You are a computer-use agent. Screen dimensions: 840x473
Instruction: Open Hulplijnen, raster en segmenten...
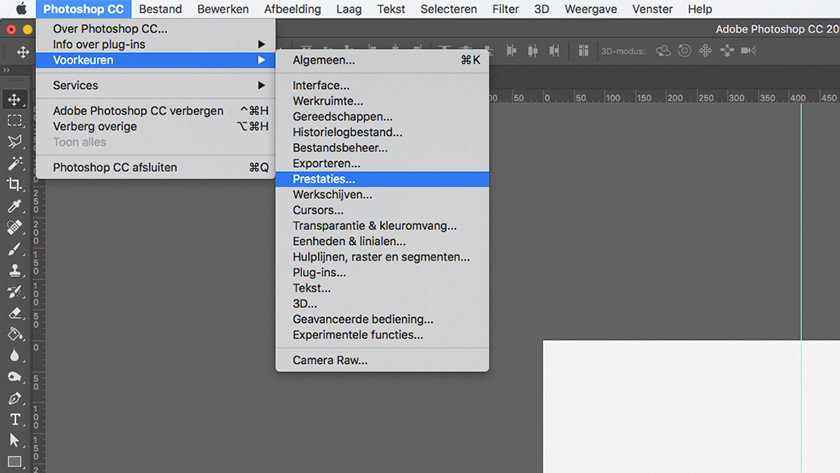pyautogui.click(x=382, y=257)
